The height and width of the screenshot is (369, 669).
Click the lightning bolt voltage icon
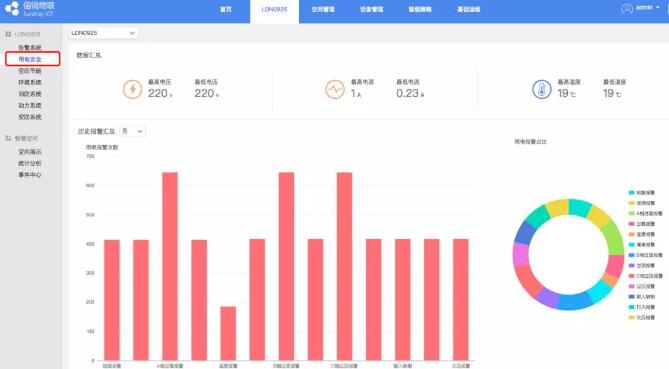132,90
